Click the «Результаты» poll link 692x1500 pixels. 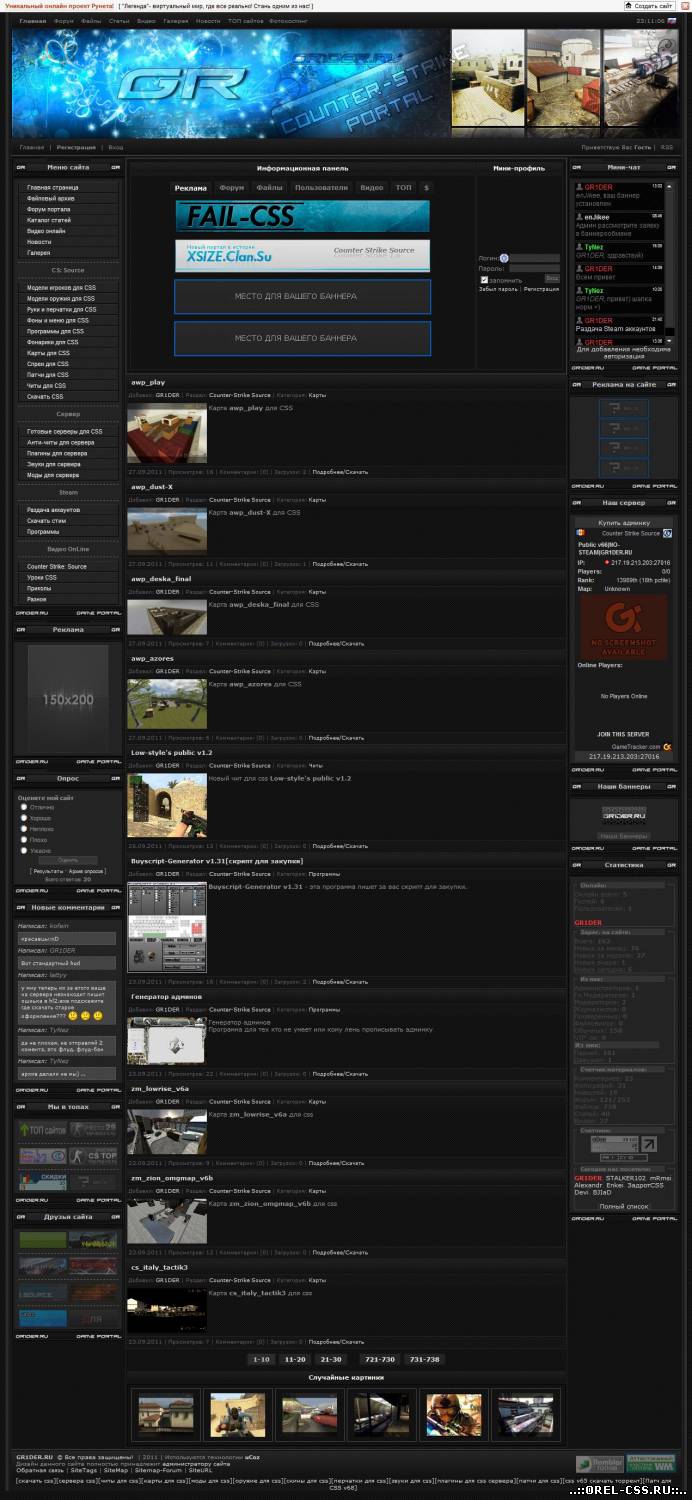[x=48, y=871]
